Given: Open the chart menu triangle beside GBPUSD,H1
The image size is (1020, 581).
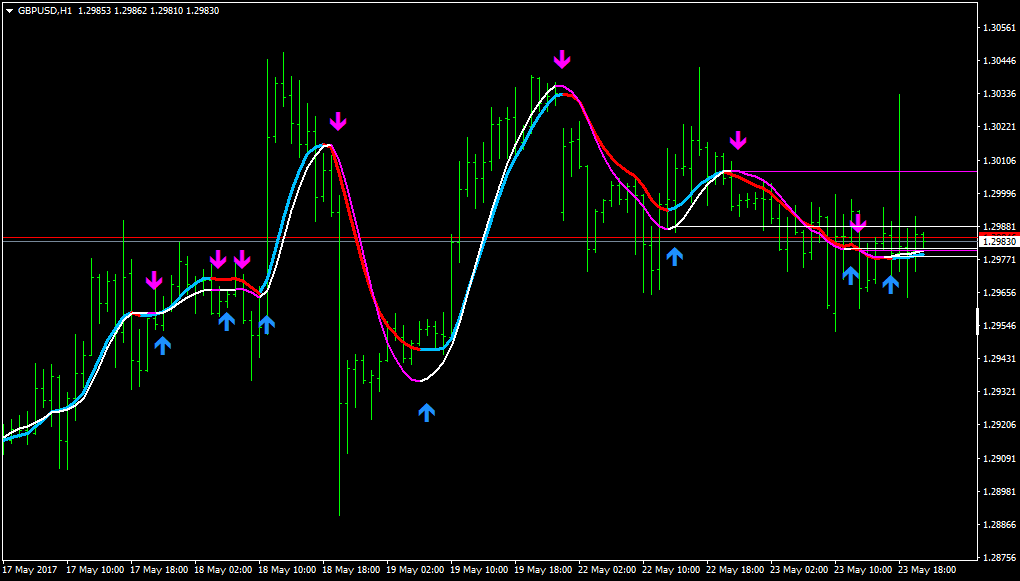Looking at the screenshot, I should pos(9,11).
